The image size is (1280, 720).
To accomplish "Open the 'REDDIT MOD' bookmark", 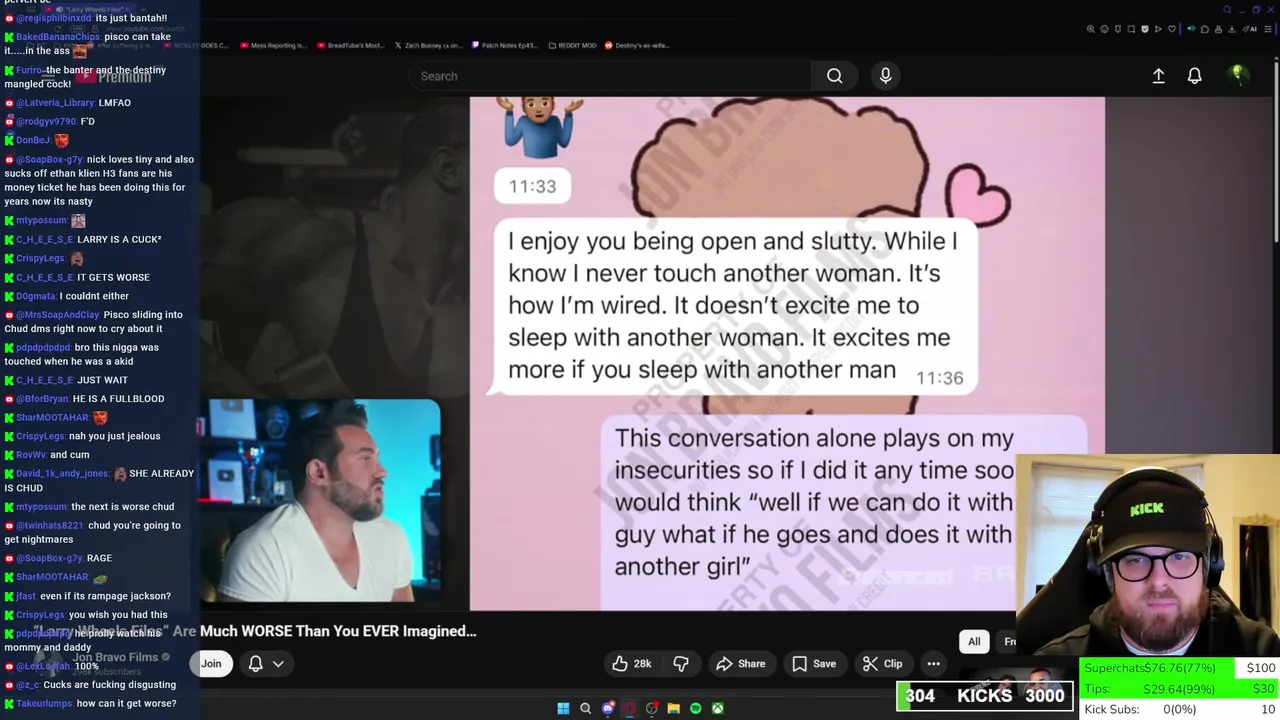I will point(573,45).
